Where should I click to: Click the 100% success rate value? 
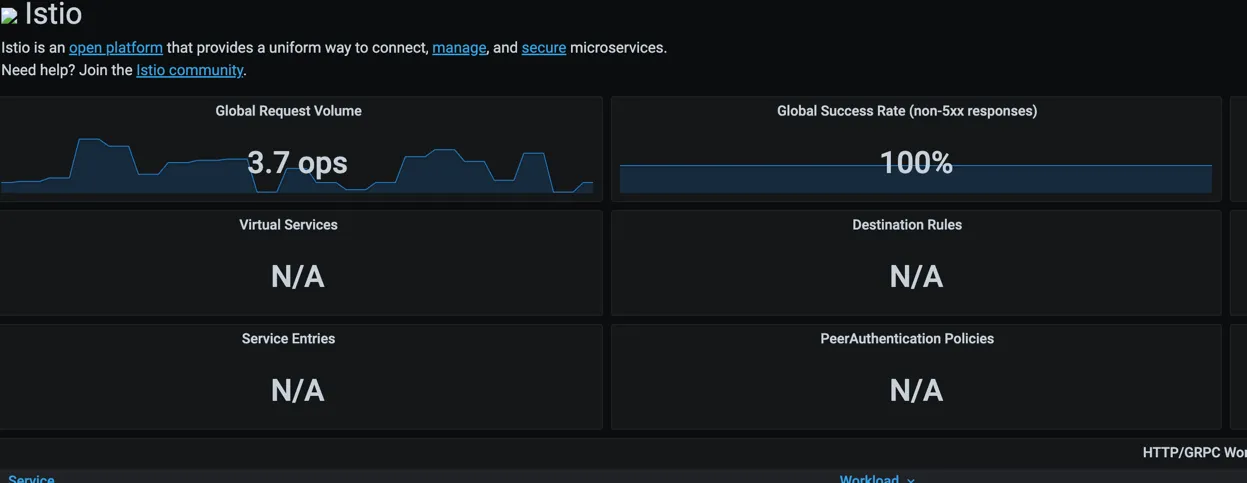pos(916,162)
